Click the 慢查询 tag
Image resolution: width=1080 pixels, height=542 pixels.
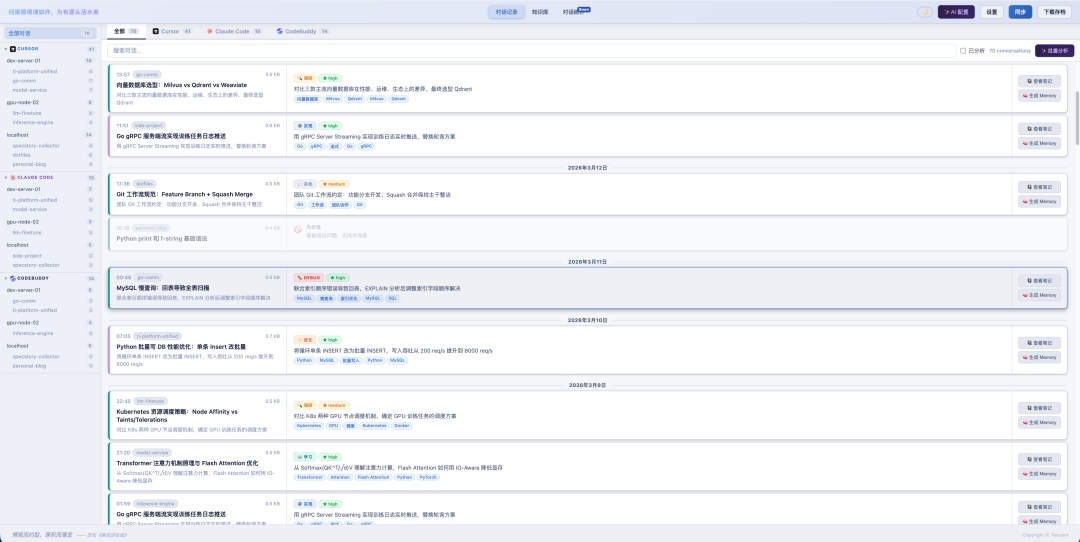pyautogui.click(x=326, y=298)
